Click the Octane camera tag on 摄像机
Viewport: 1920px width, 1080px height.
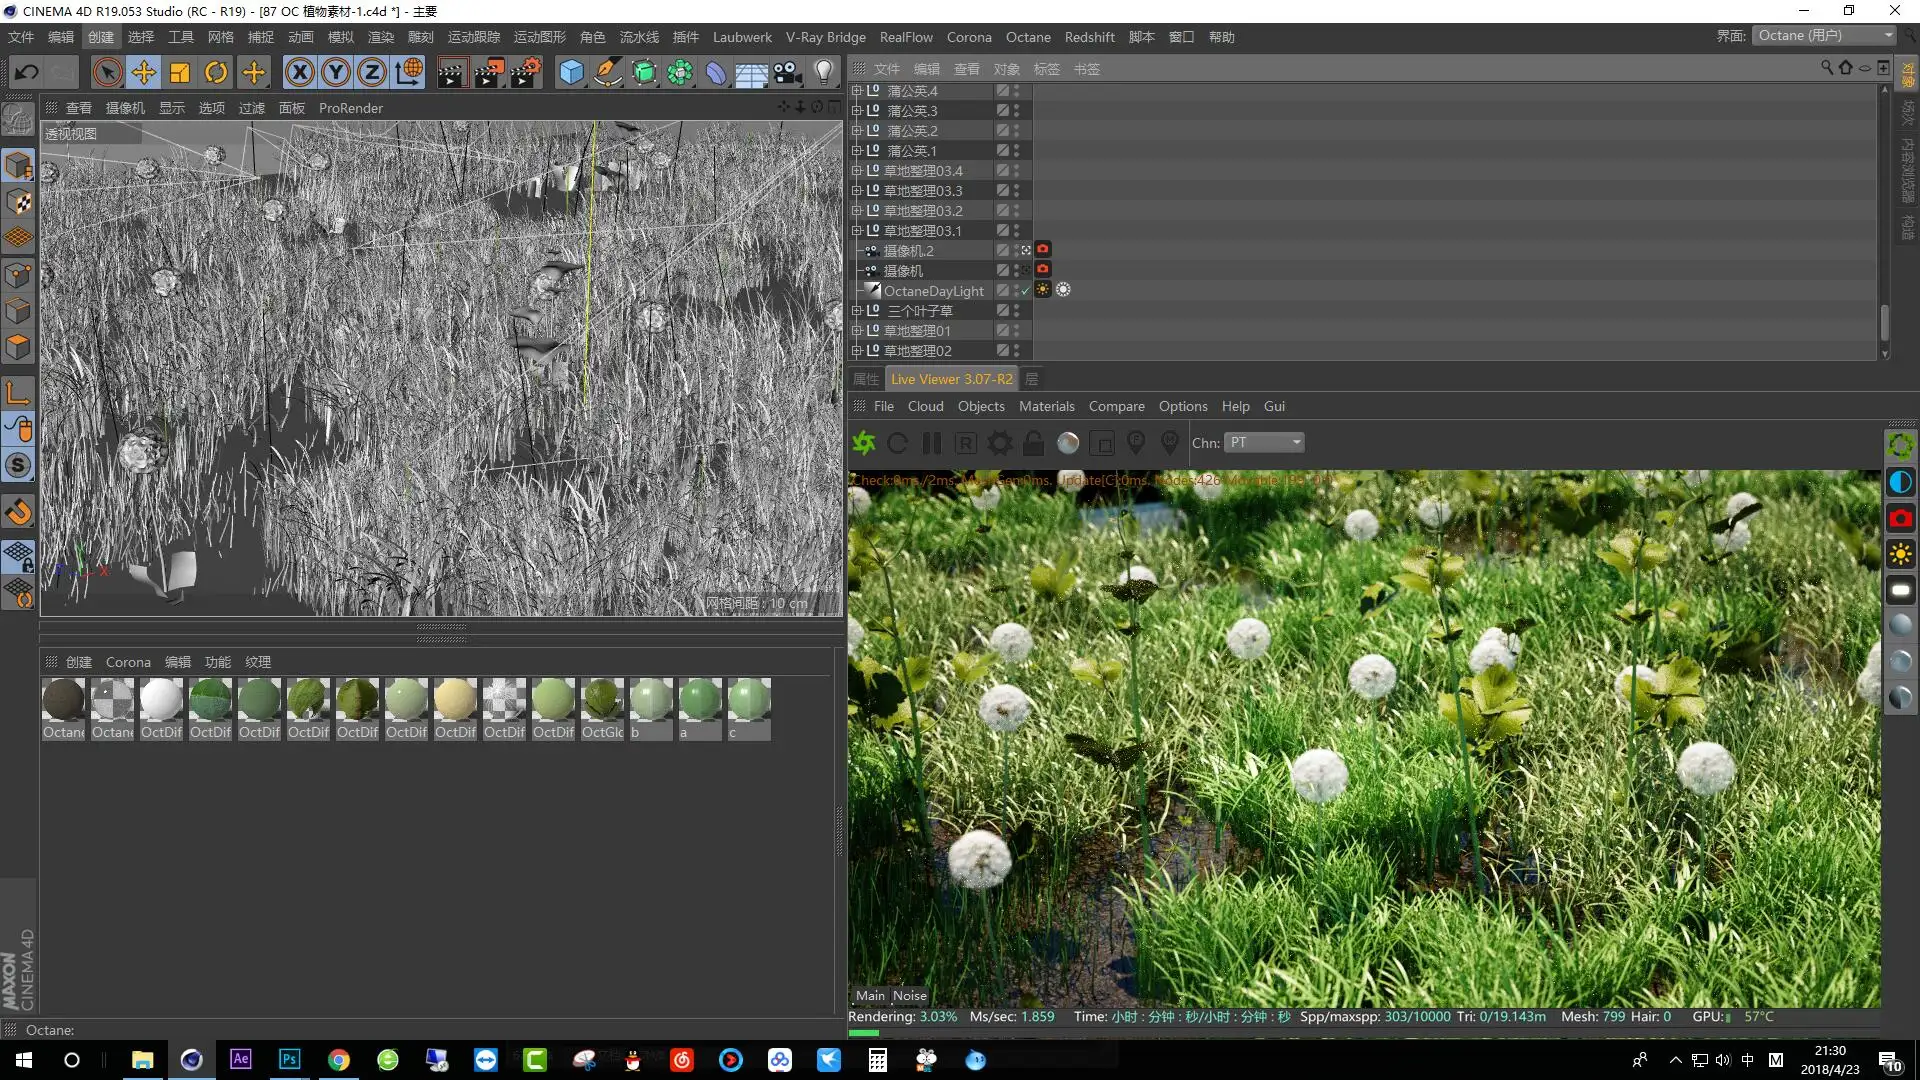(x=1043, y=269)
